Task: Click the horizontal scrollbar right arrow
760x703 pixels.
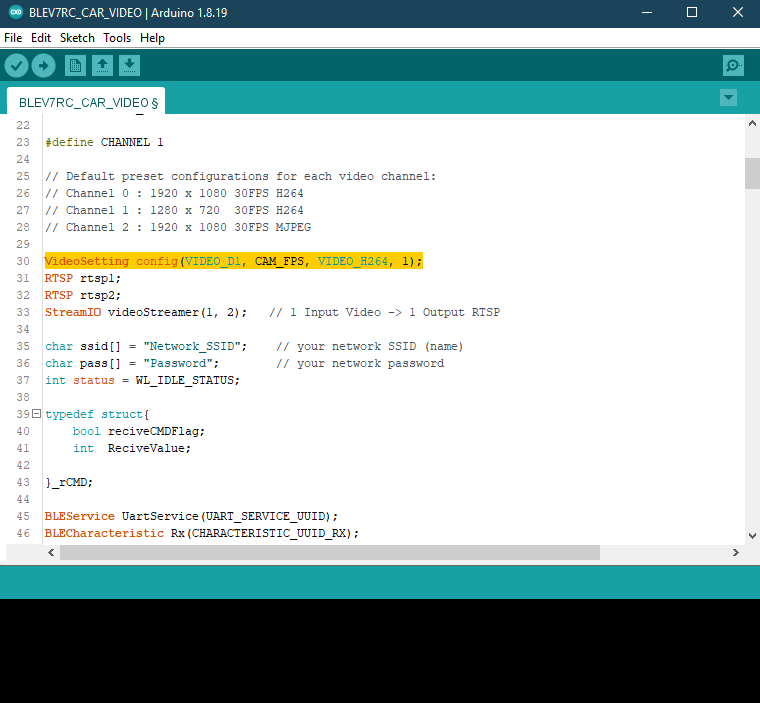Action: 736,552
